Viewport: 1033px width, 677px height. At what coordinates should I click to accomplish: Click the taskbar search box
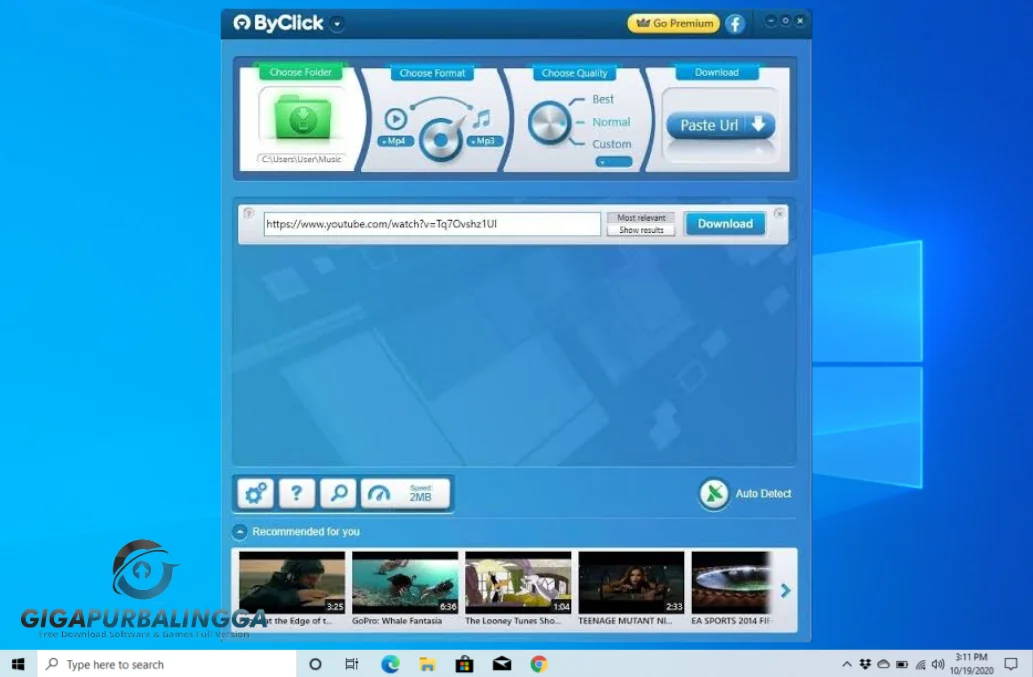coord(167,664)
